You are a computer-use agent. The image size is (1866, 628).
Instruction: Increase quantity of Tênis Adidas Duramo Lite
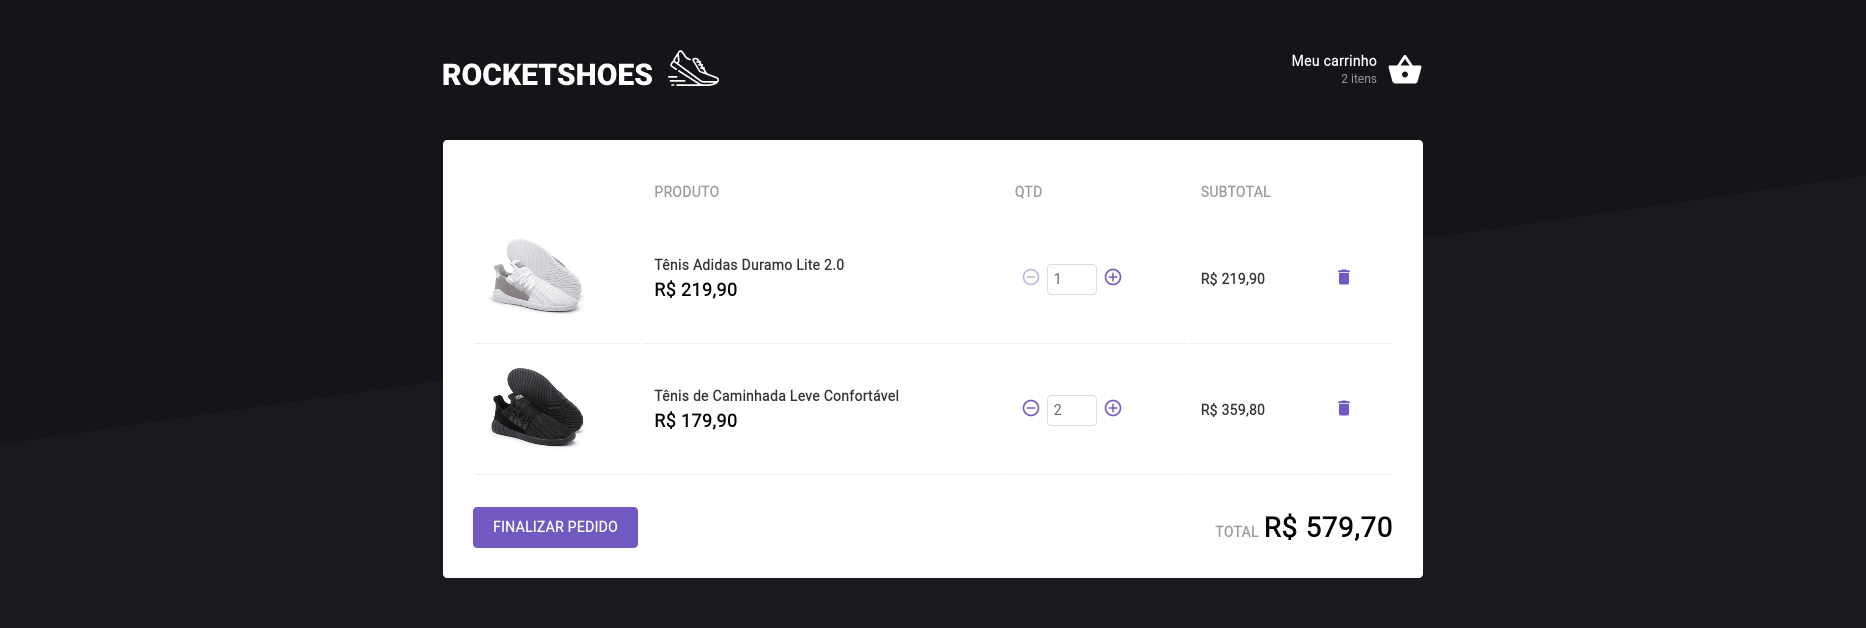[x=1113, y=278]
